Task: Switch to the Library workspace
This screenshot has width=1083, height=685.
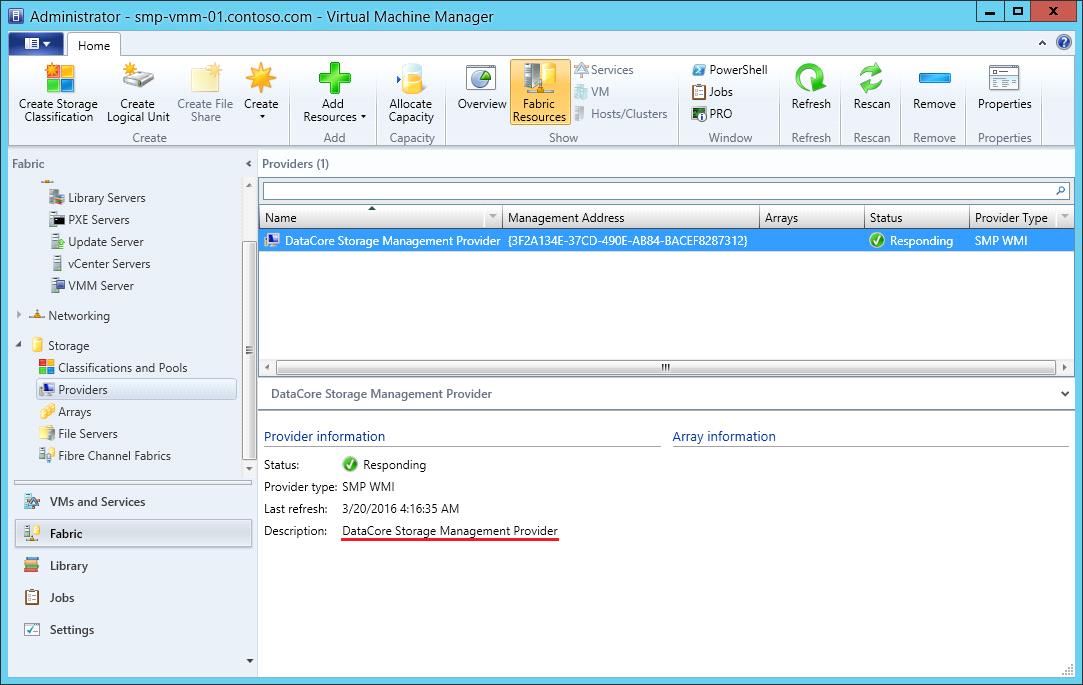Action: 69,566
